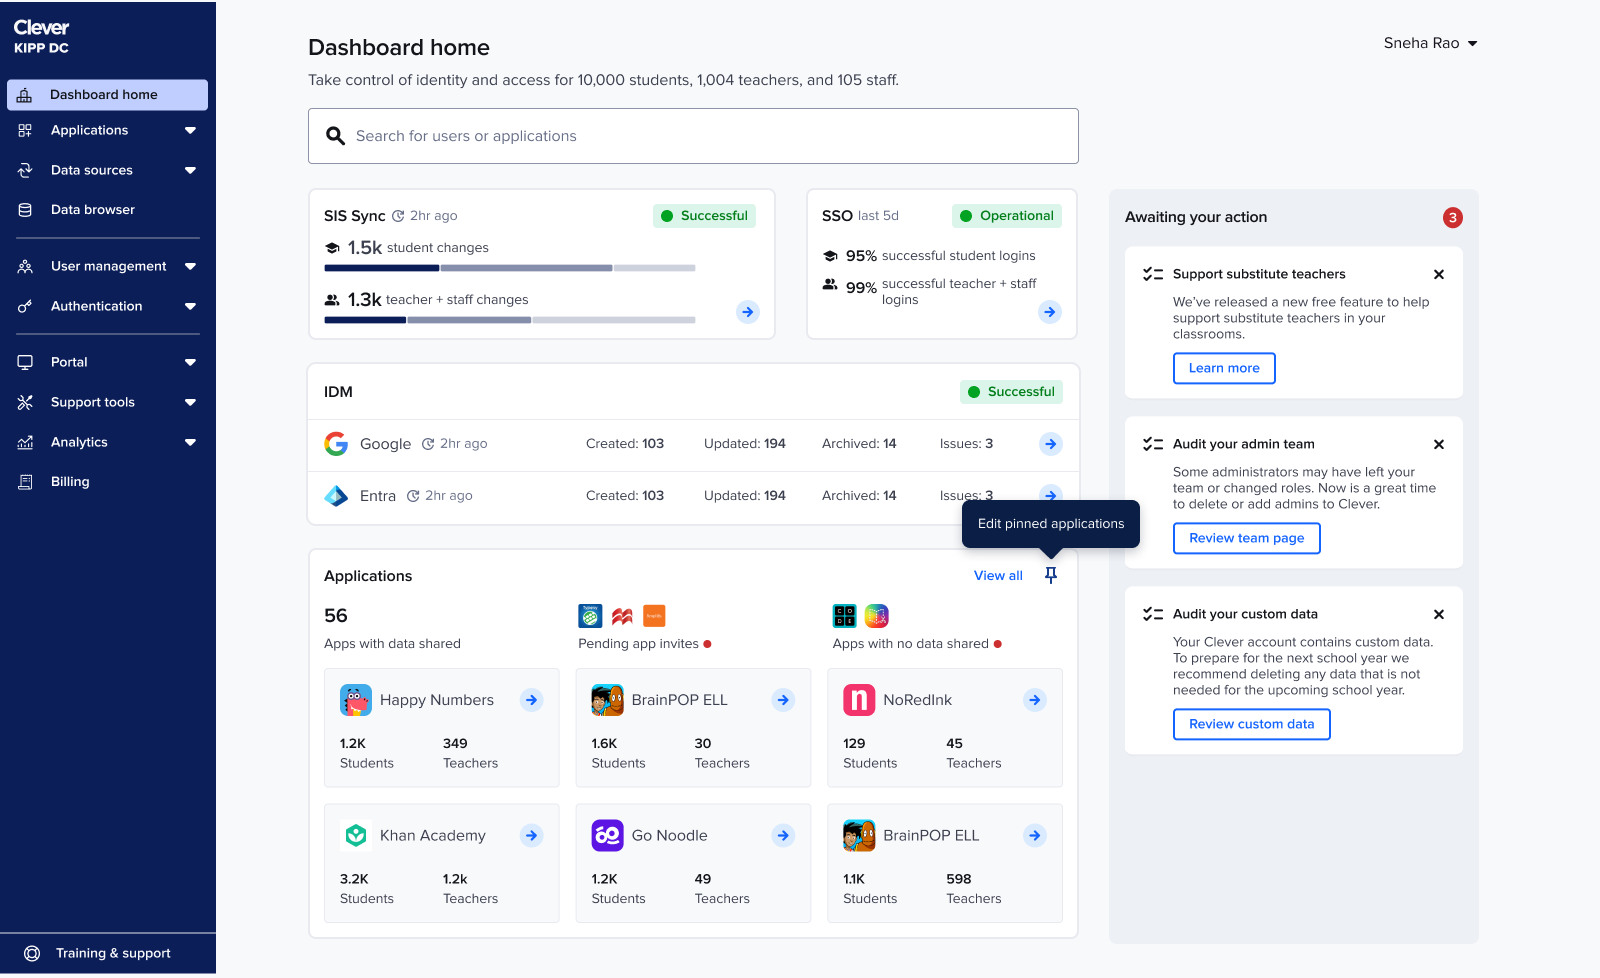Image resolution: width=1600 pixels, height=978 pixels.
Task: Expand the User management menu
Action: coord(190,266)
